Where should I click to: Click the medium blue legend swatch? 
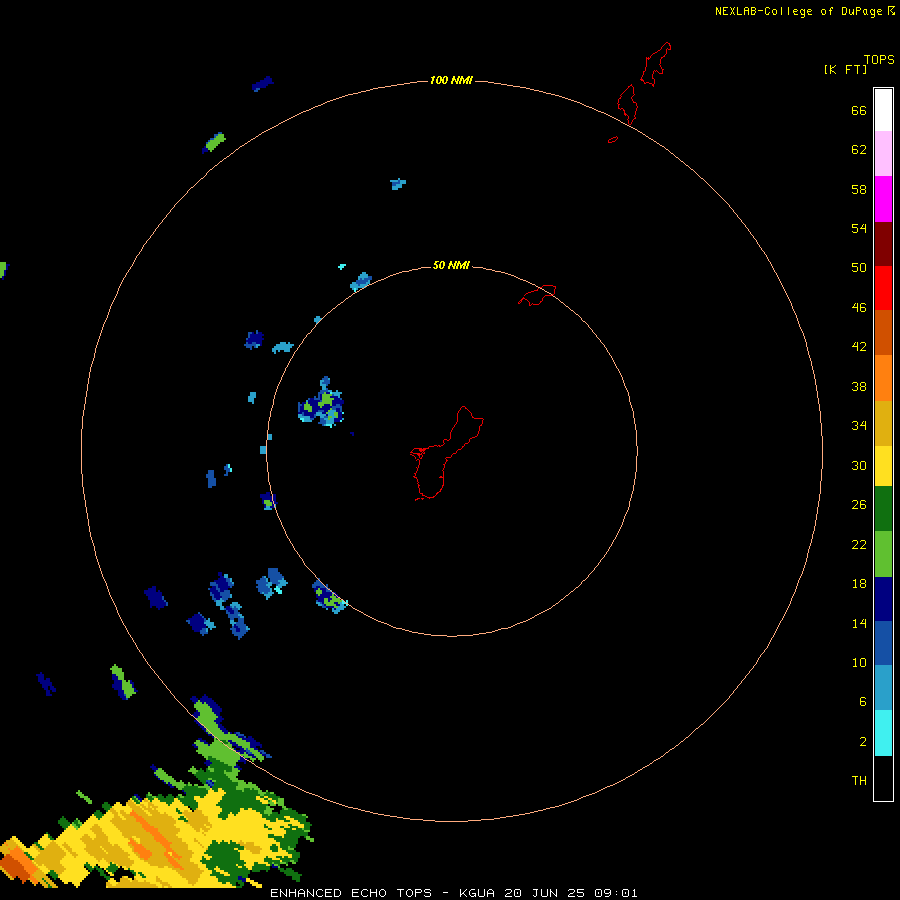(883, 643)
